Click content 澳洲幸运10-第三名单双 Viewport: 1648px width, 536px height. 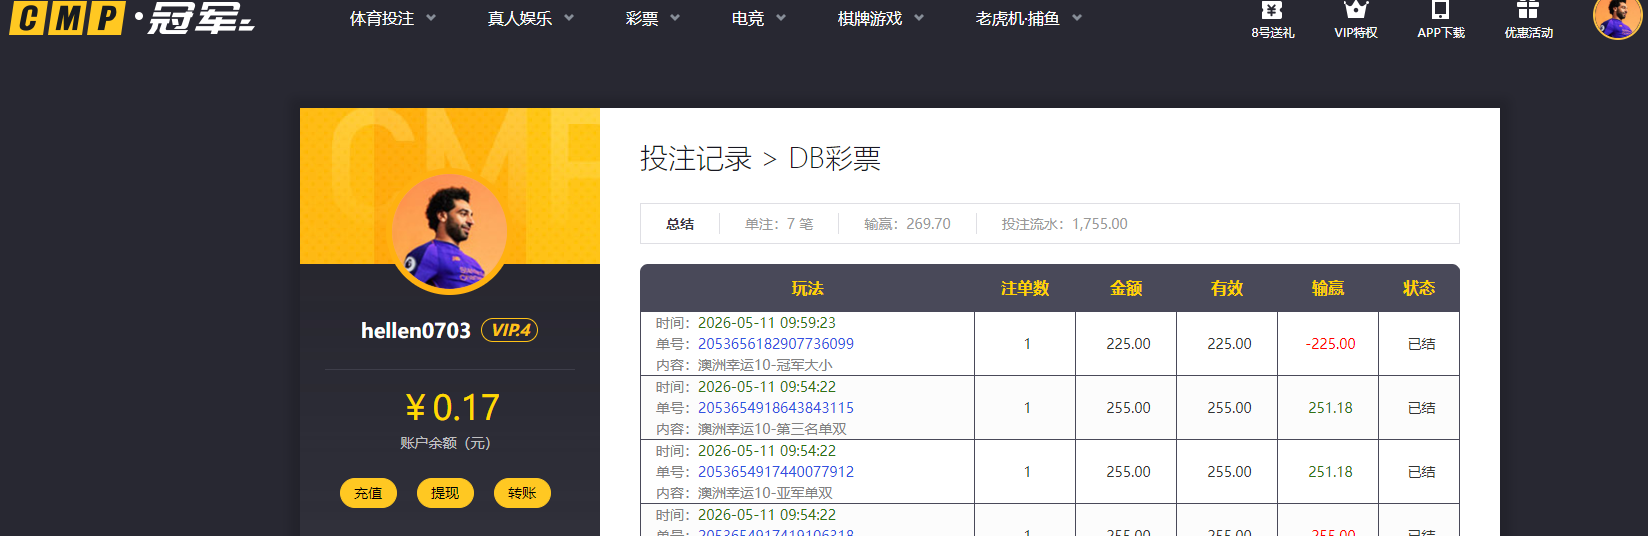(772, 429)
